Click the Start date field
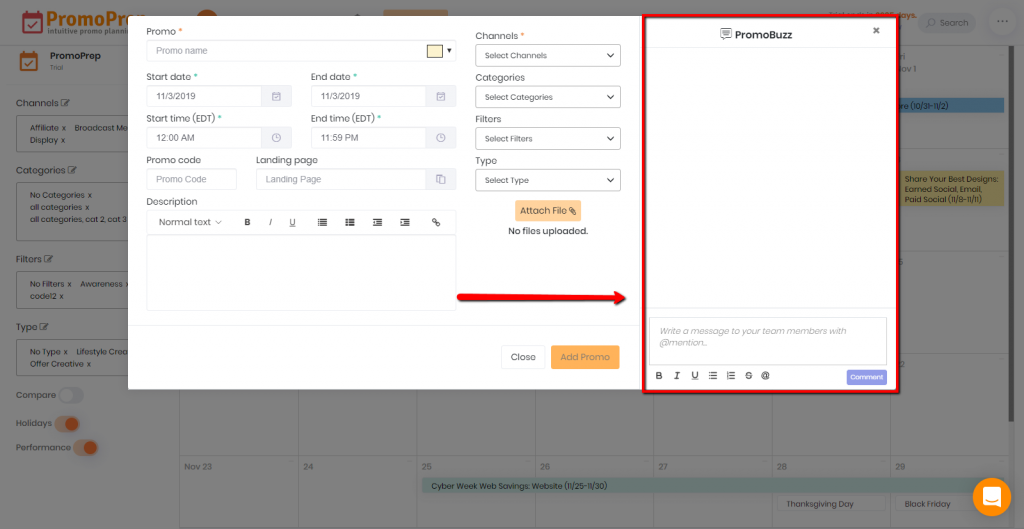The width and height of the screenshot is (1024, 529). [204, 96]
